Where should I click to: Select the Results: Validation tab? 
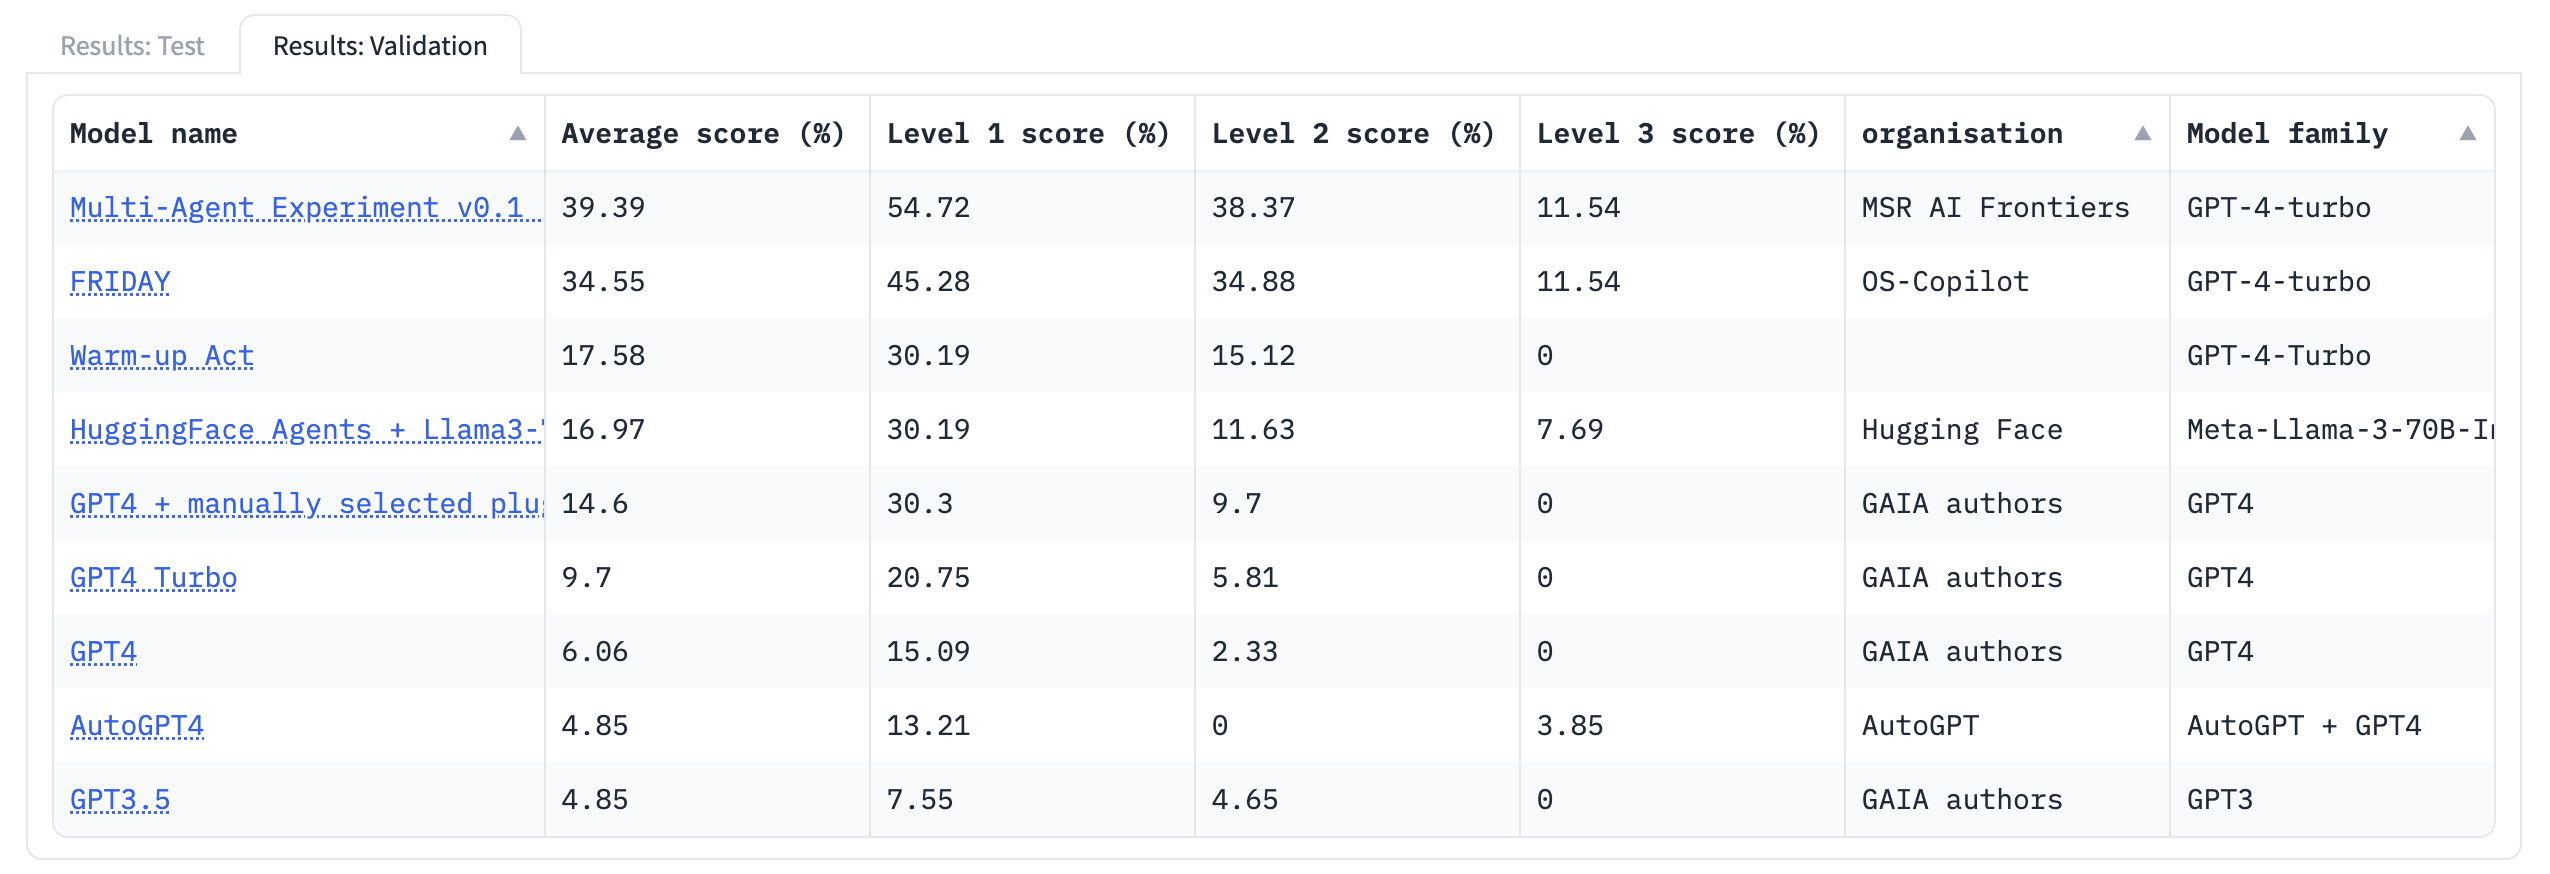pos(380,45)
